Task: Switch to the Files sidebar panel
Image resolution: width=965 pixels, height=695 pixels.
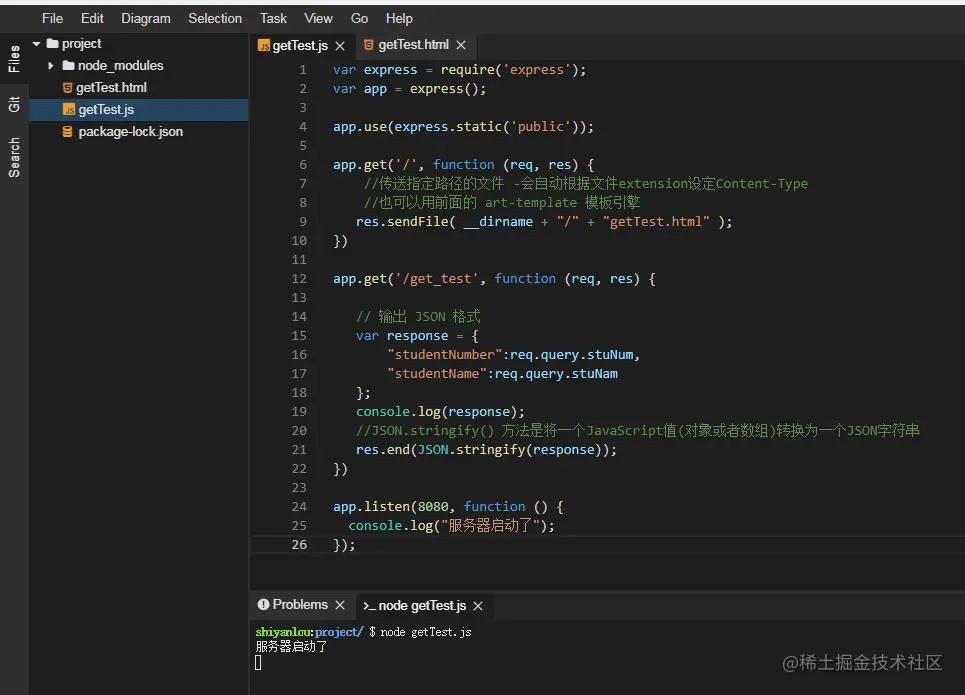Action: point(14,59)
